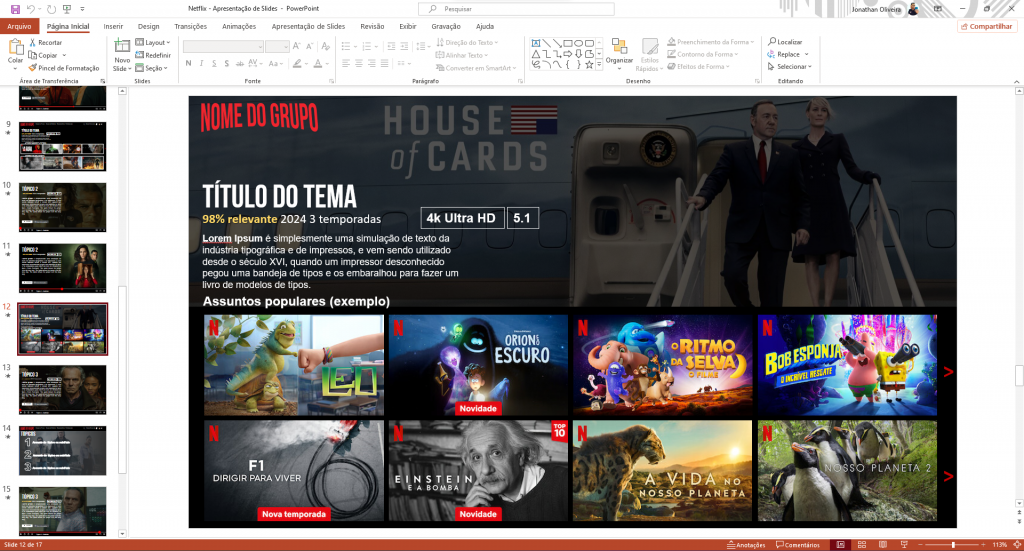Image resolution: width=1024 pixels, height=551 pixels.
Task: Start slideshow from status bar icon
Action: pos(904,545)
